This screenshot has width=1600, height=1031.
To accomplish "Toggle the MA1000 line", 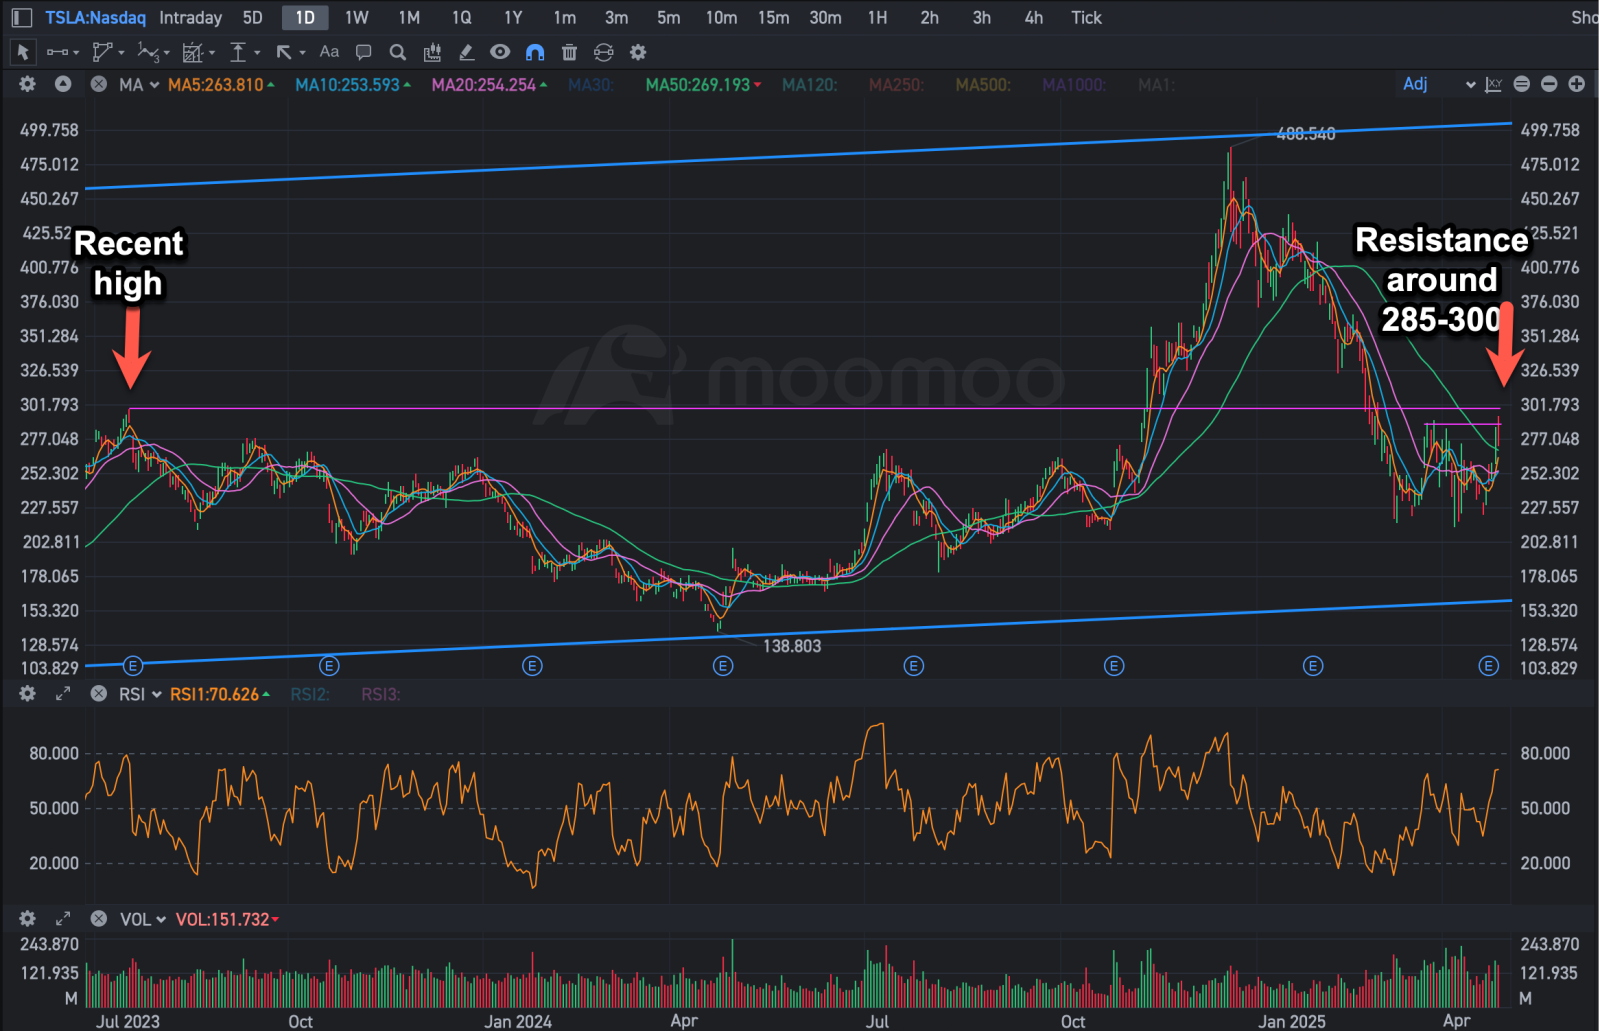I will pos(1074,85).
